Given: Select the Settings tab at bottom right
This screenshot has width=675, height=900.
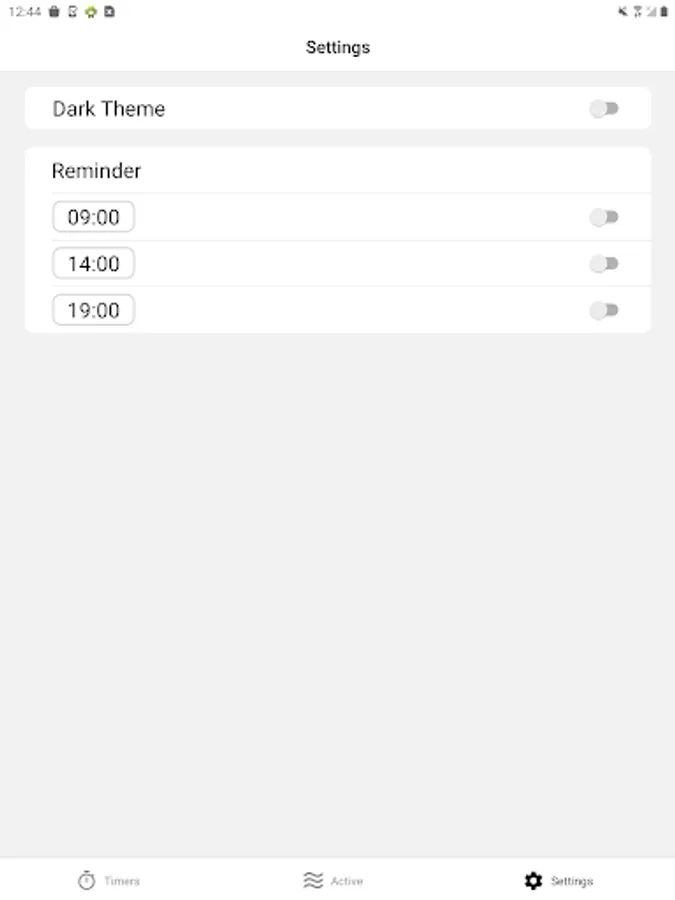Looking at the screenshot, I should (x=562, y=880).
